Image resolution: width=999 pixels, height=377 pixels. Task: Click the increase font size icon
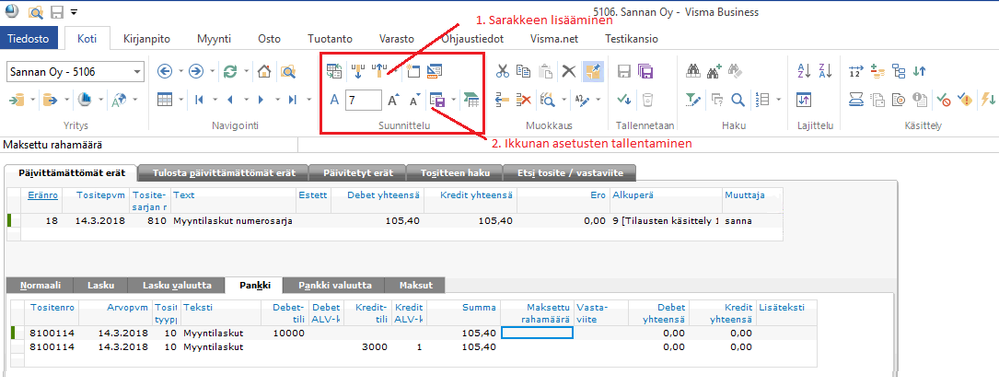(394, 100)
